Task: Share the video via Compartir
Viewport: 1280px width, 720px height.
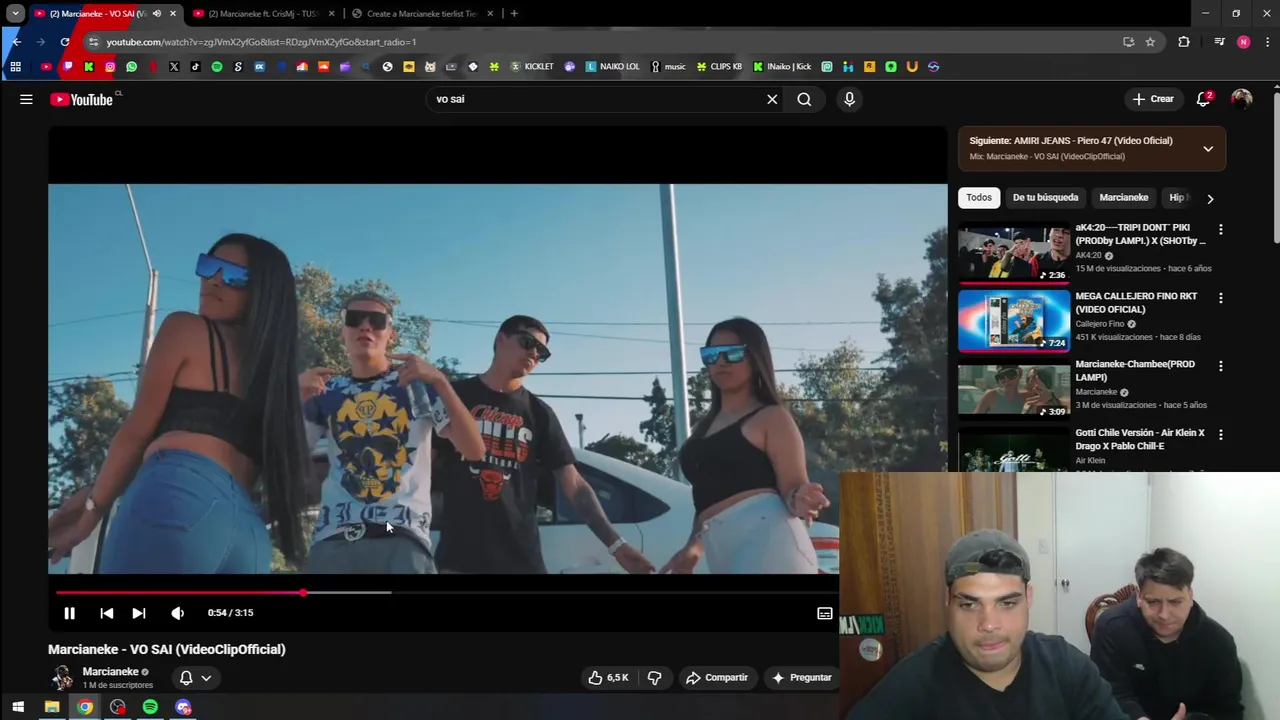Action: 717,677
